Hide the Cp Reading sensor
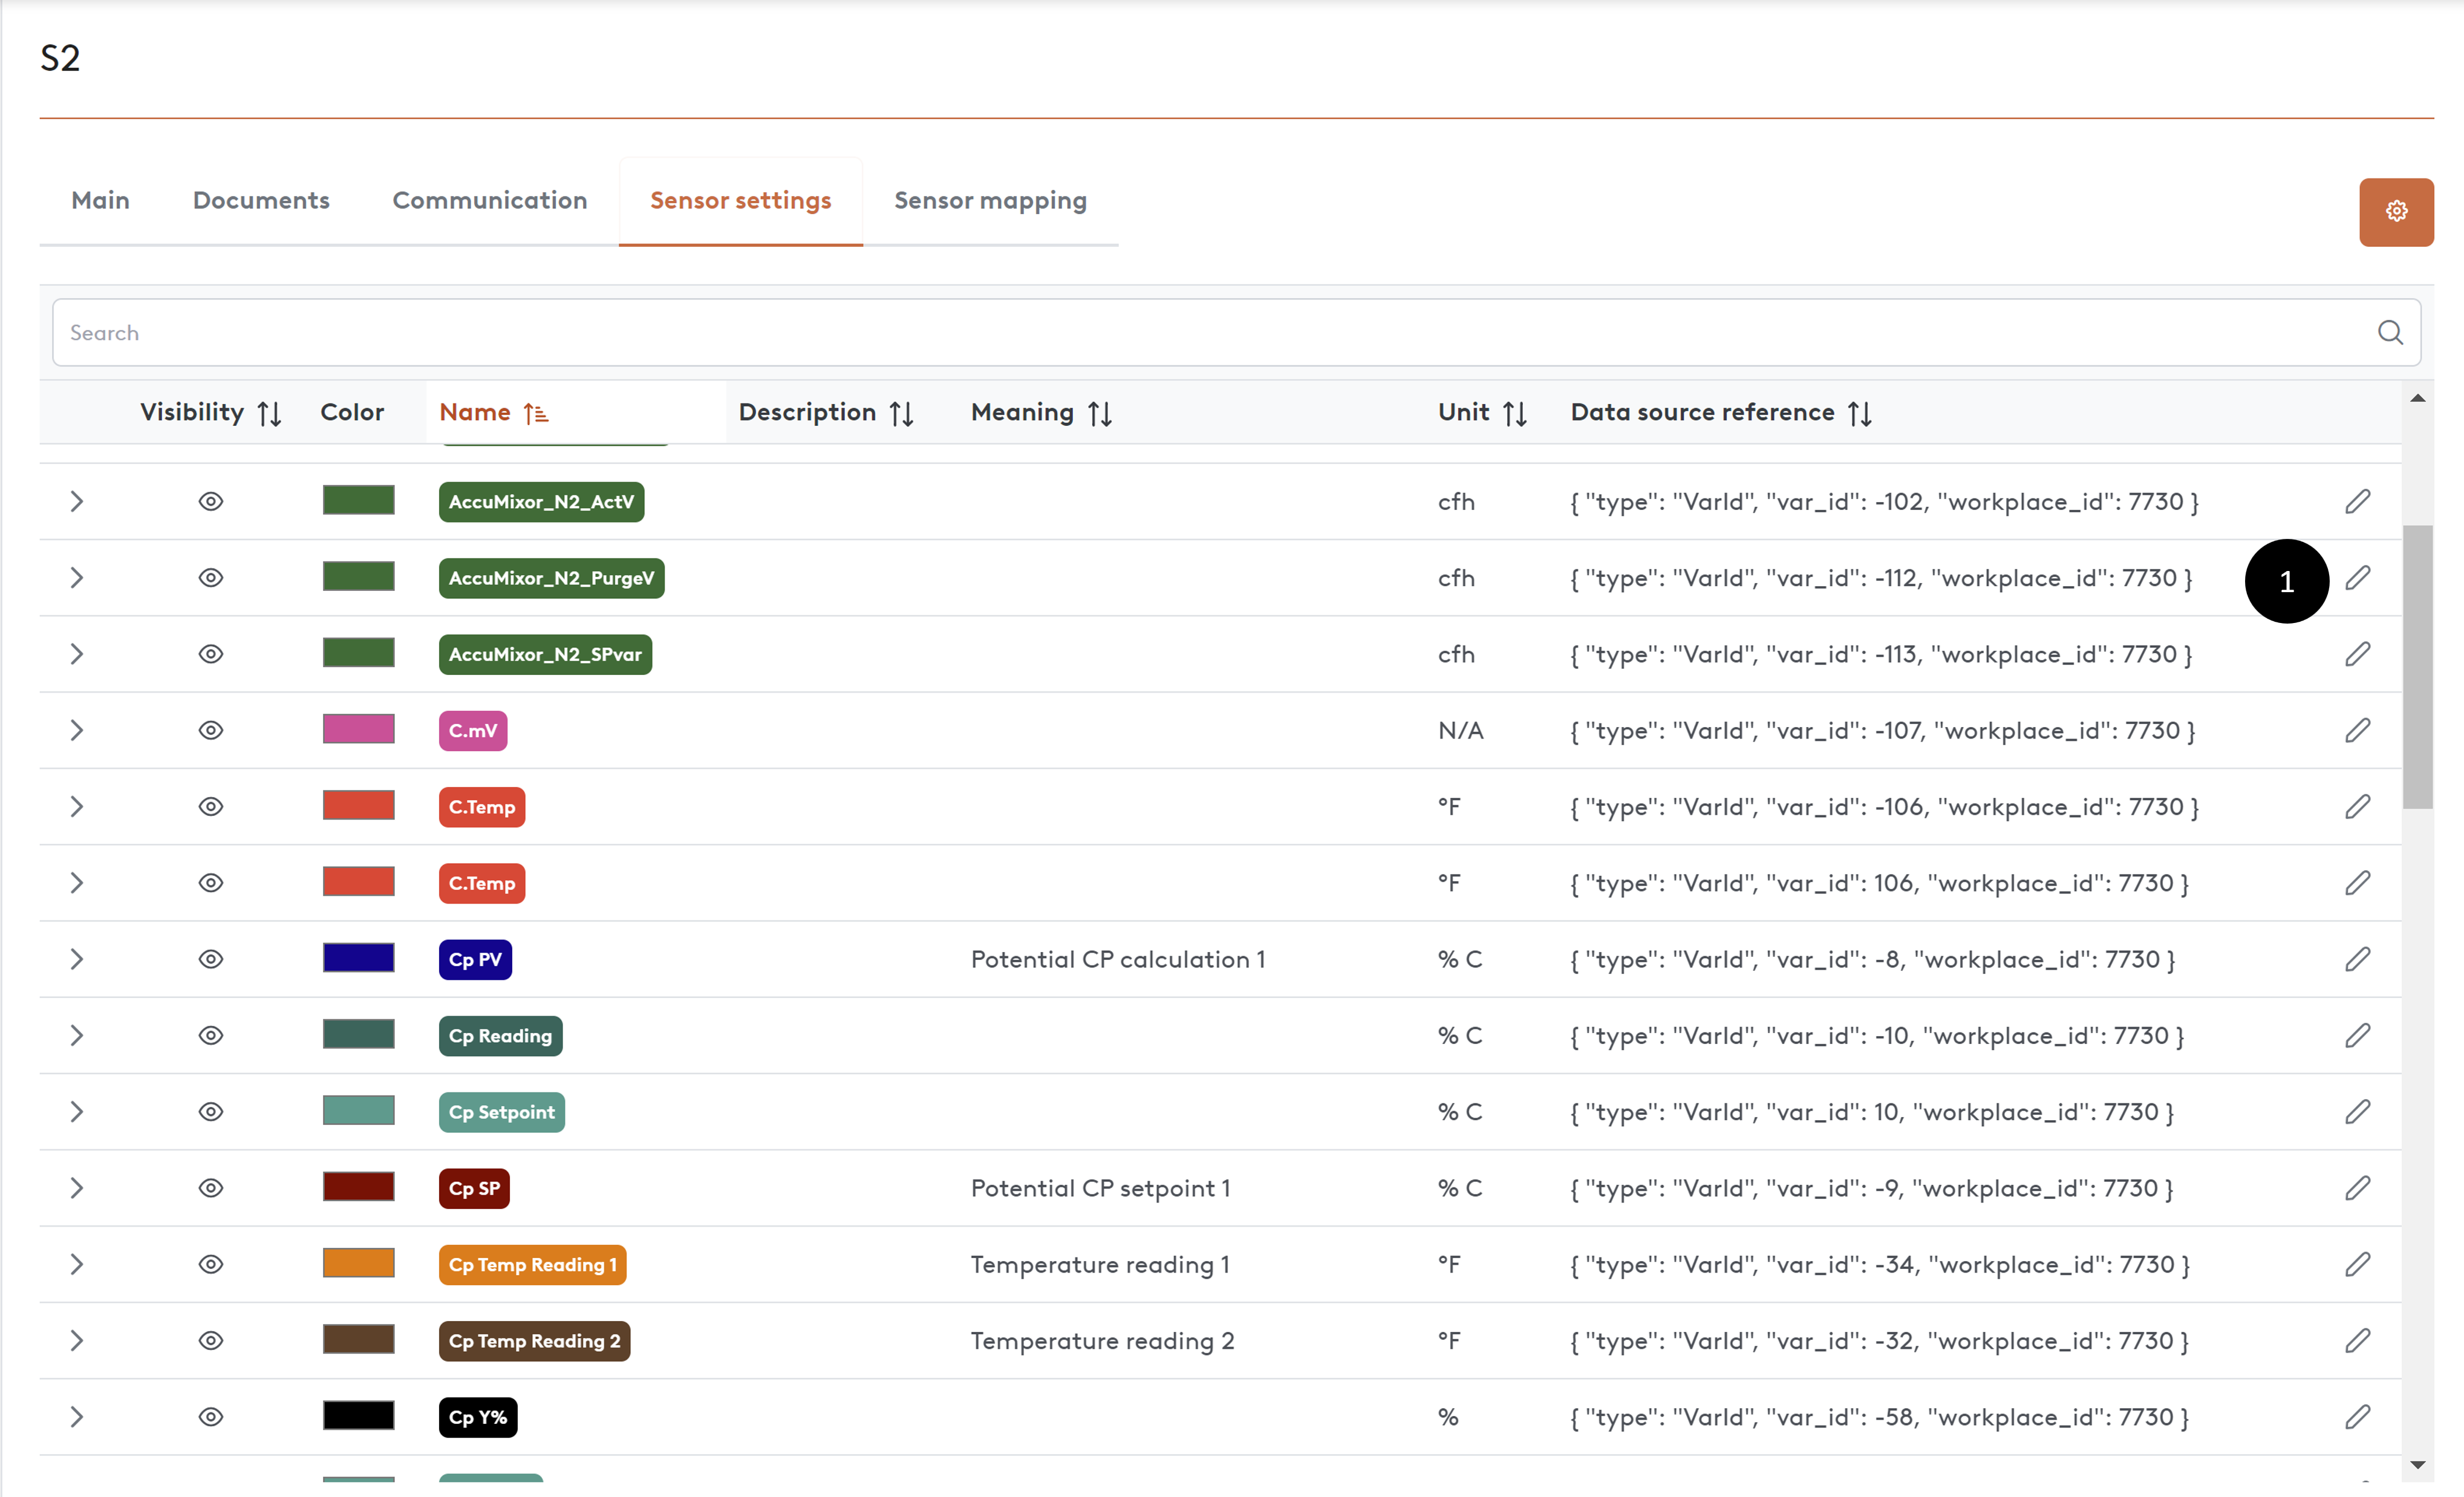Viewport: 2464px width, 1497px height. click(x=210, y=1036)
